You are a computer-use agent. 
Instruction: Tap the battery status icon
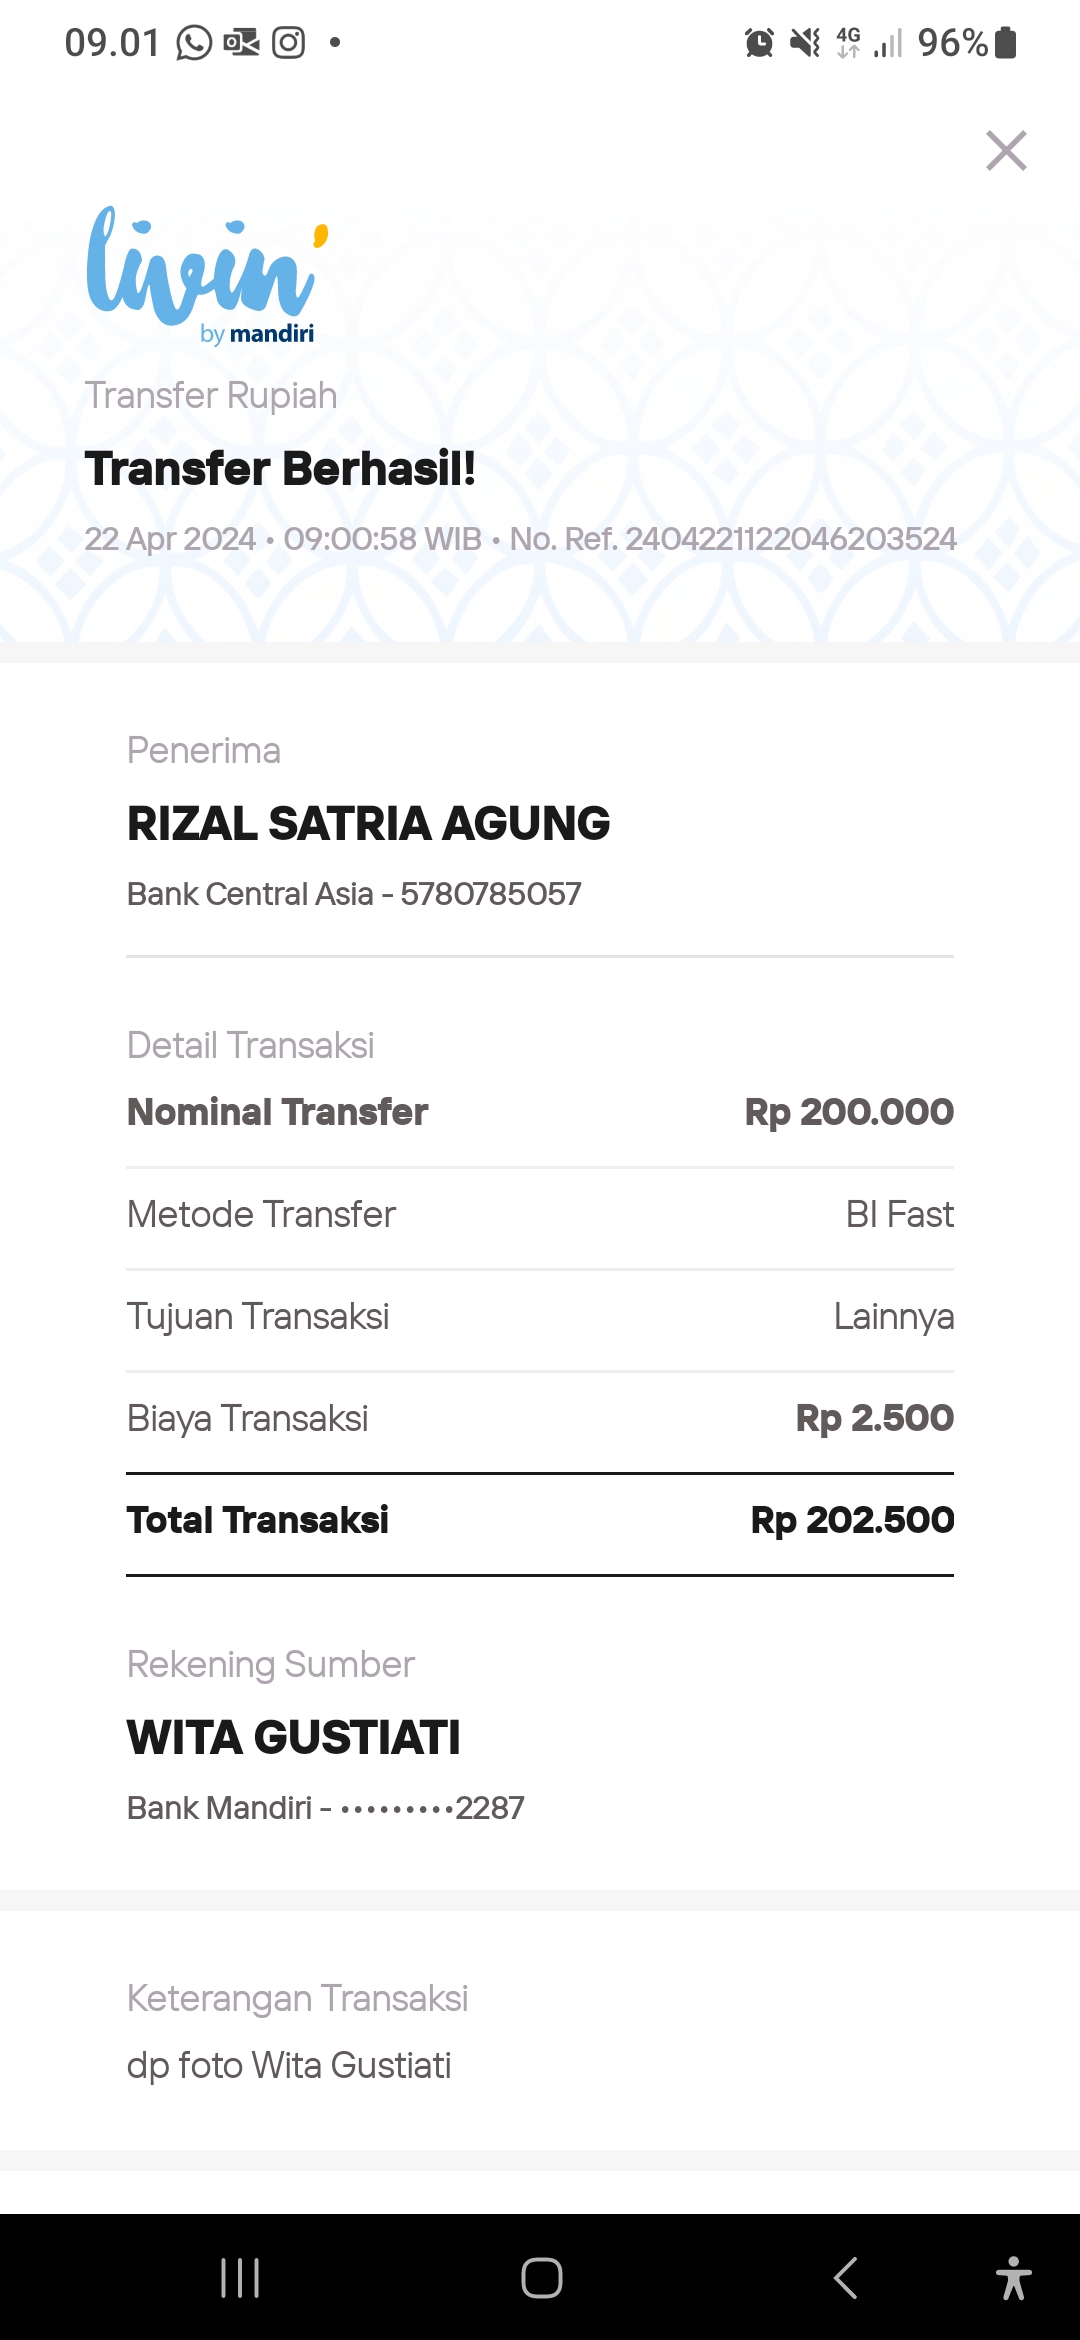1006,43
